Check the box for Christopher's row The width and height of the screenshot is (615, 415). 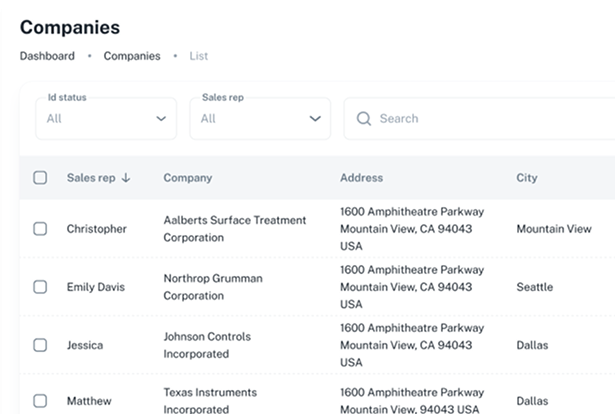coord(40,229)
